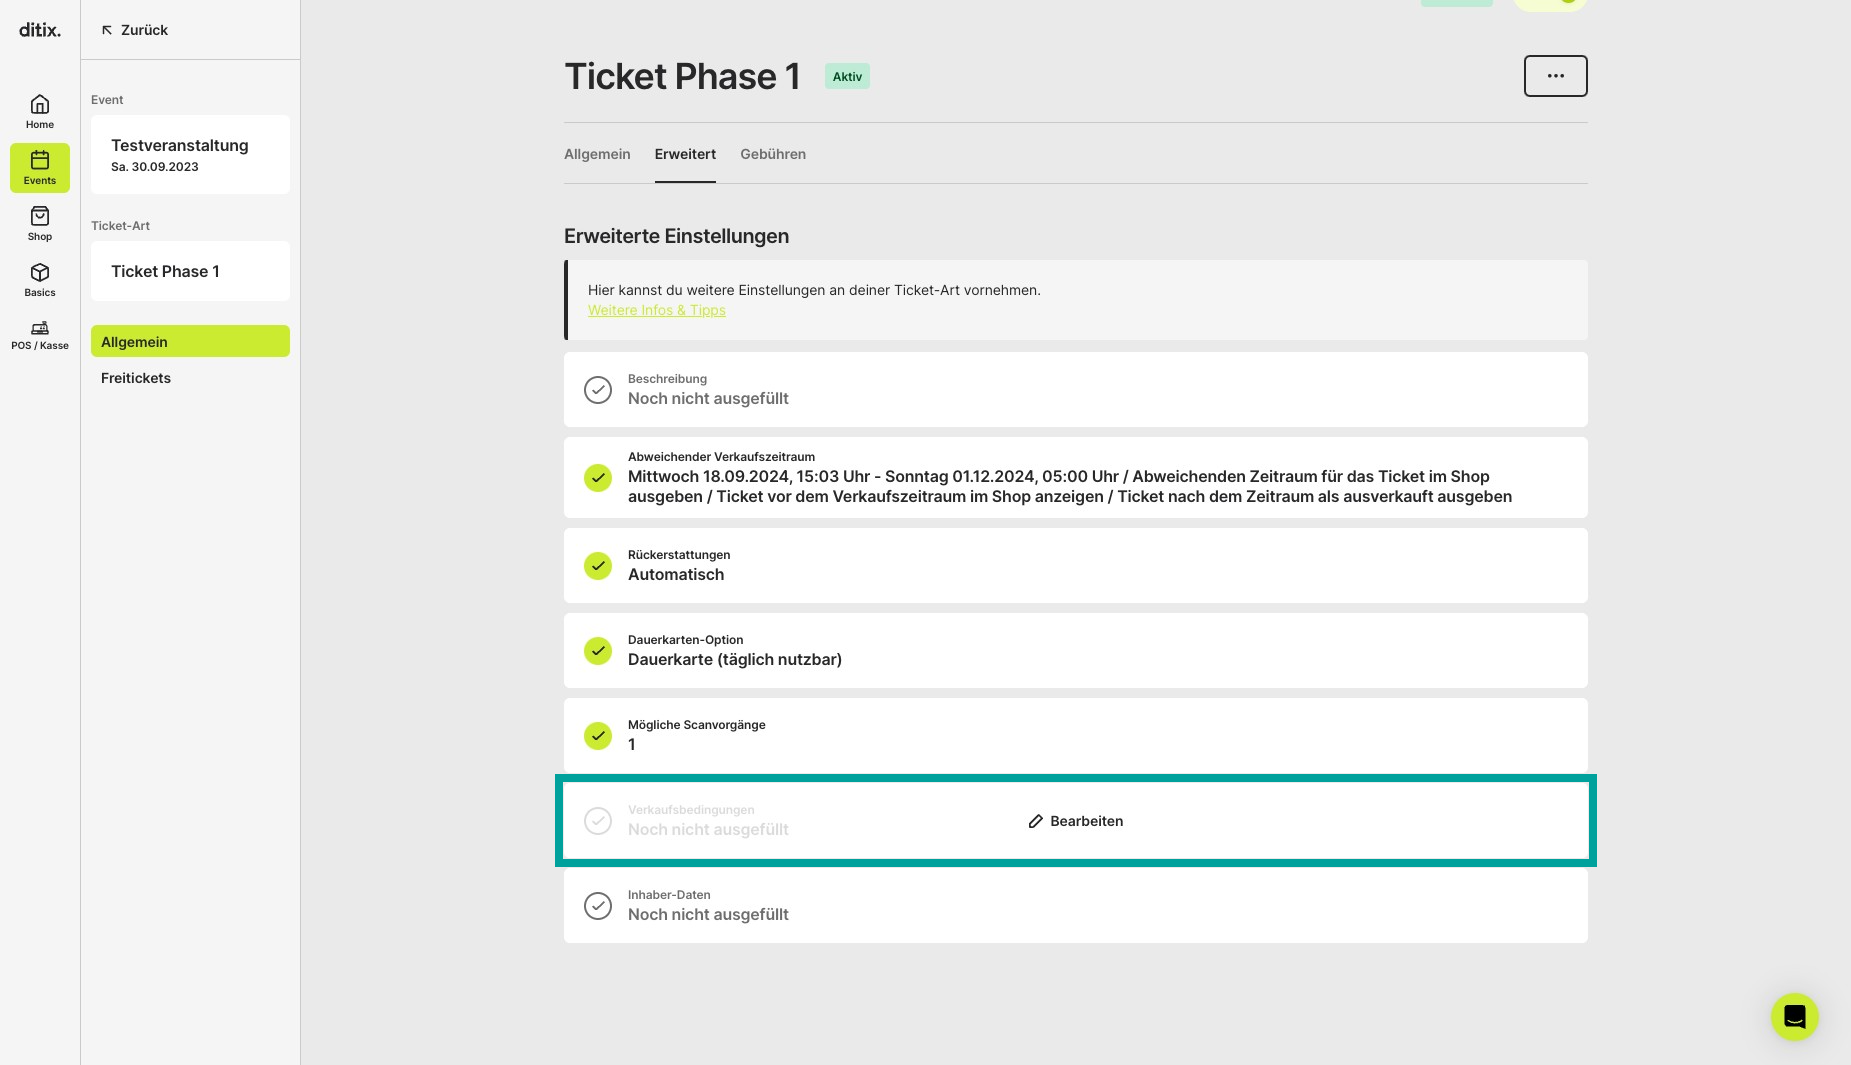Image resolution: width=1851 pixels, height=1065 pixels.
Task: Click the Beschreibung status check circle
Action: 598,390
